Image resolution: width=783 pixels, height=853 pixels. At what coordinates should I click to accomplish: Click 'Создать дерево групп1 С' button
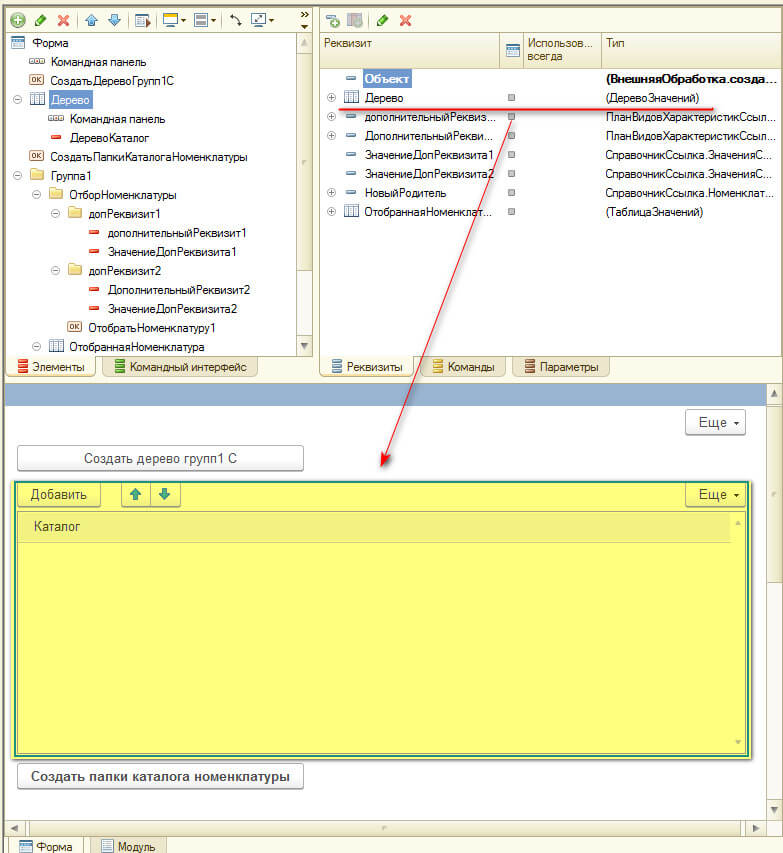pos(160,458)
